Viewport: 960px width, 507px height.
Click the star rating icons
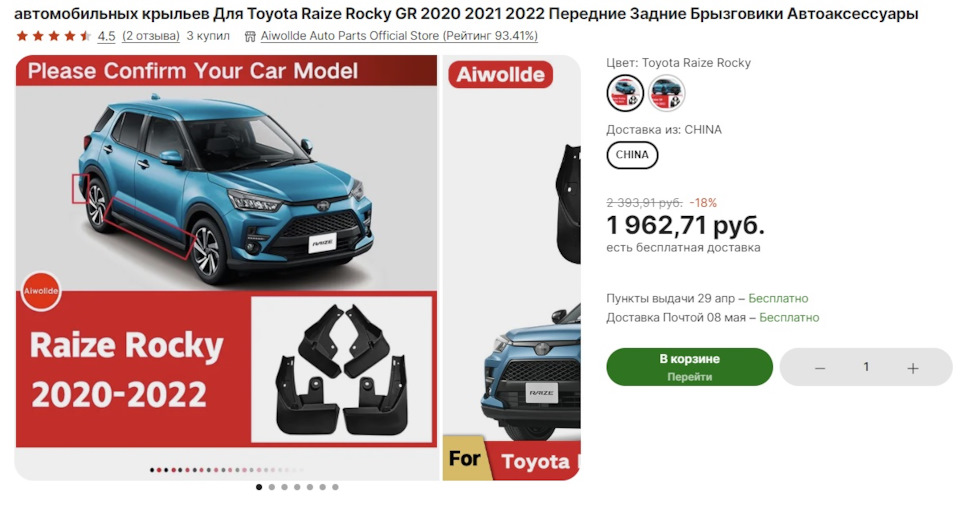[54, 36]
